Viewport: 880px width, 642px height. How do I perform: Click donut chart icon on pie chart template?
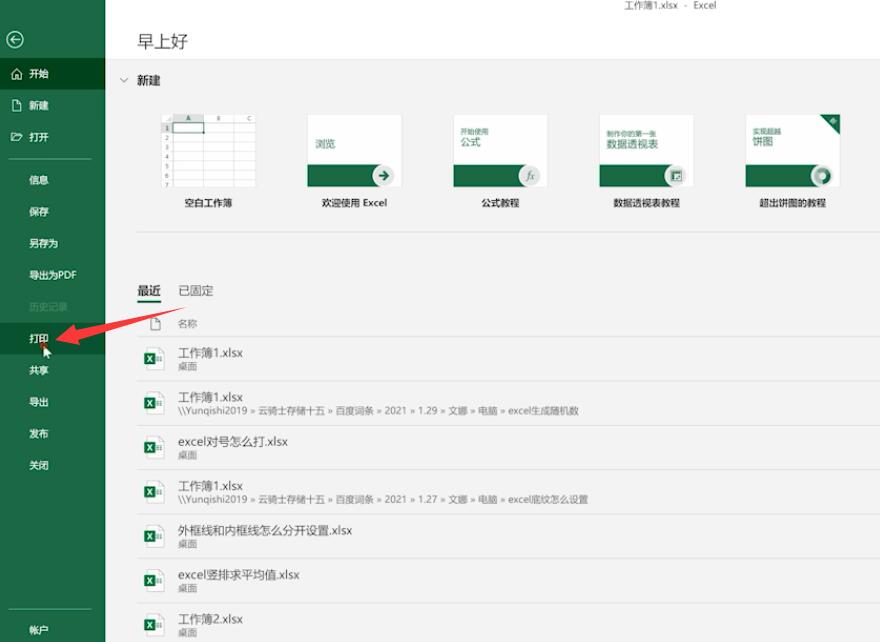[x=822, y=176]
